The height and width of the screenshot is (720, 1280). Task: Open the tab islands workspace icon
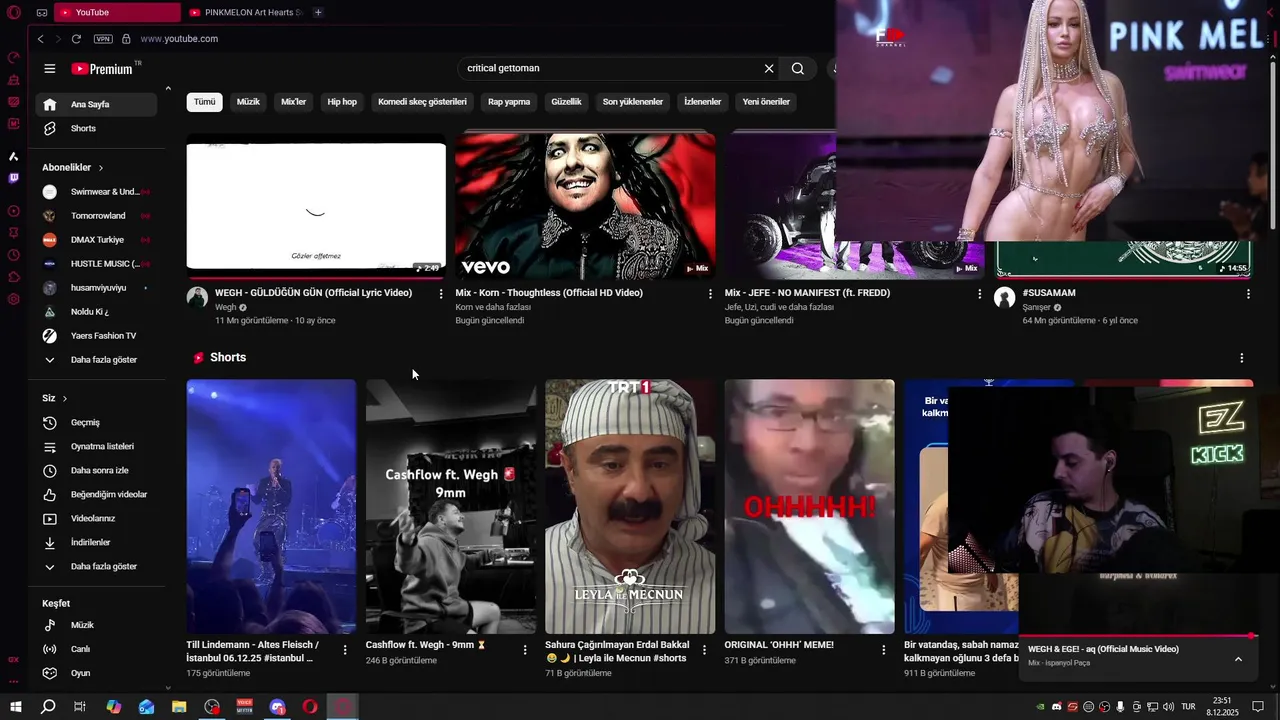click(42, 12)
